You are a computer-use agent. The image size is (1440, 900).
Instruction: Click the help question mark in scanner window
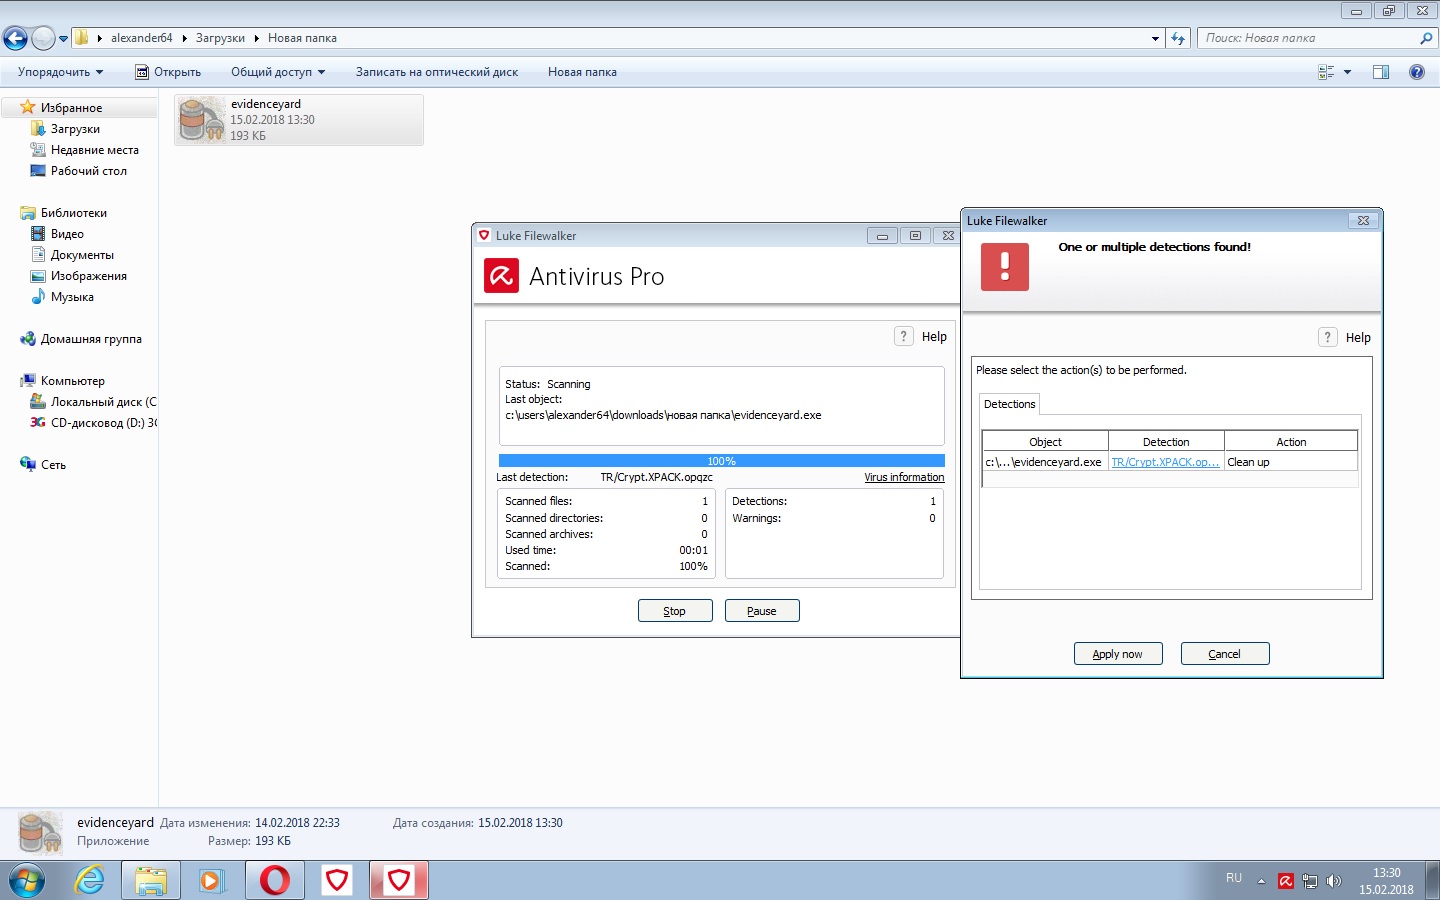[x=904, y=337]
